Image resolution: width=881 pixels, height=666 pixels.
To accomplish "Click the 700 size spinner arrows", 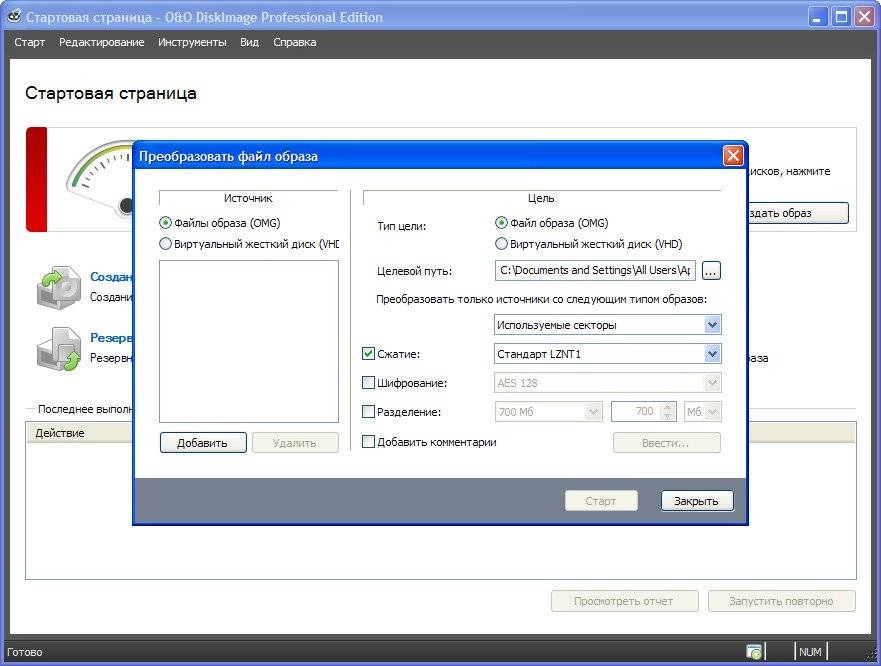I will click(667, 411).
